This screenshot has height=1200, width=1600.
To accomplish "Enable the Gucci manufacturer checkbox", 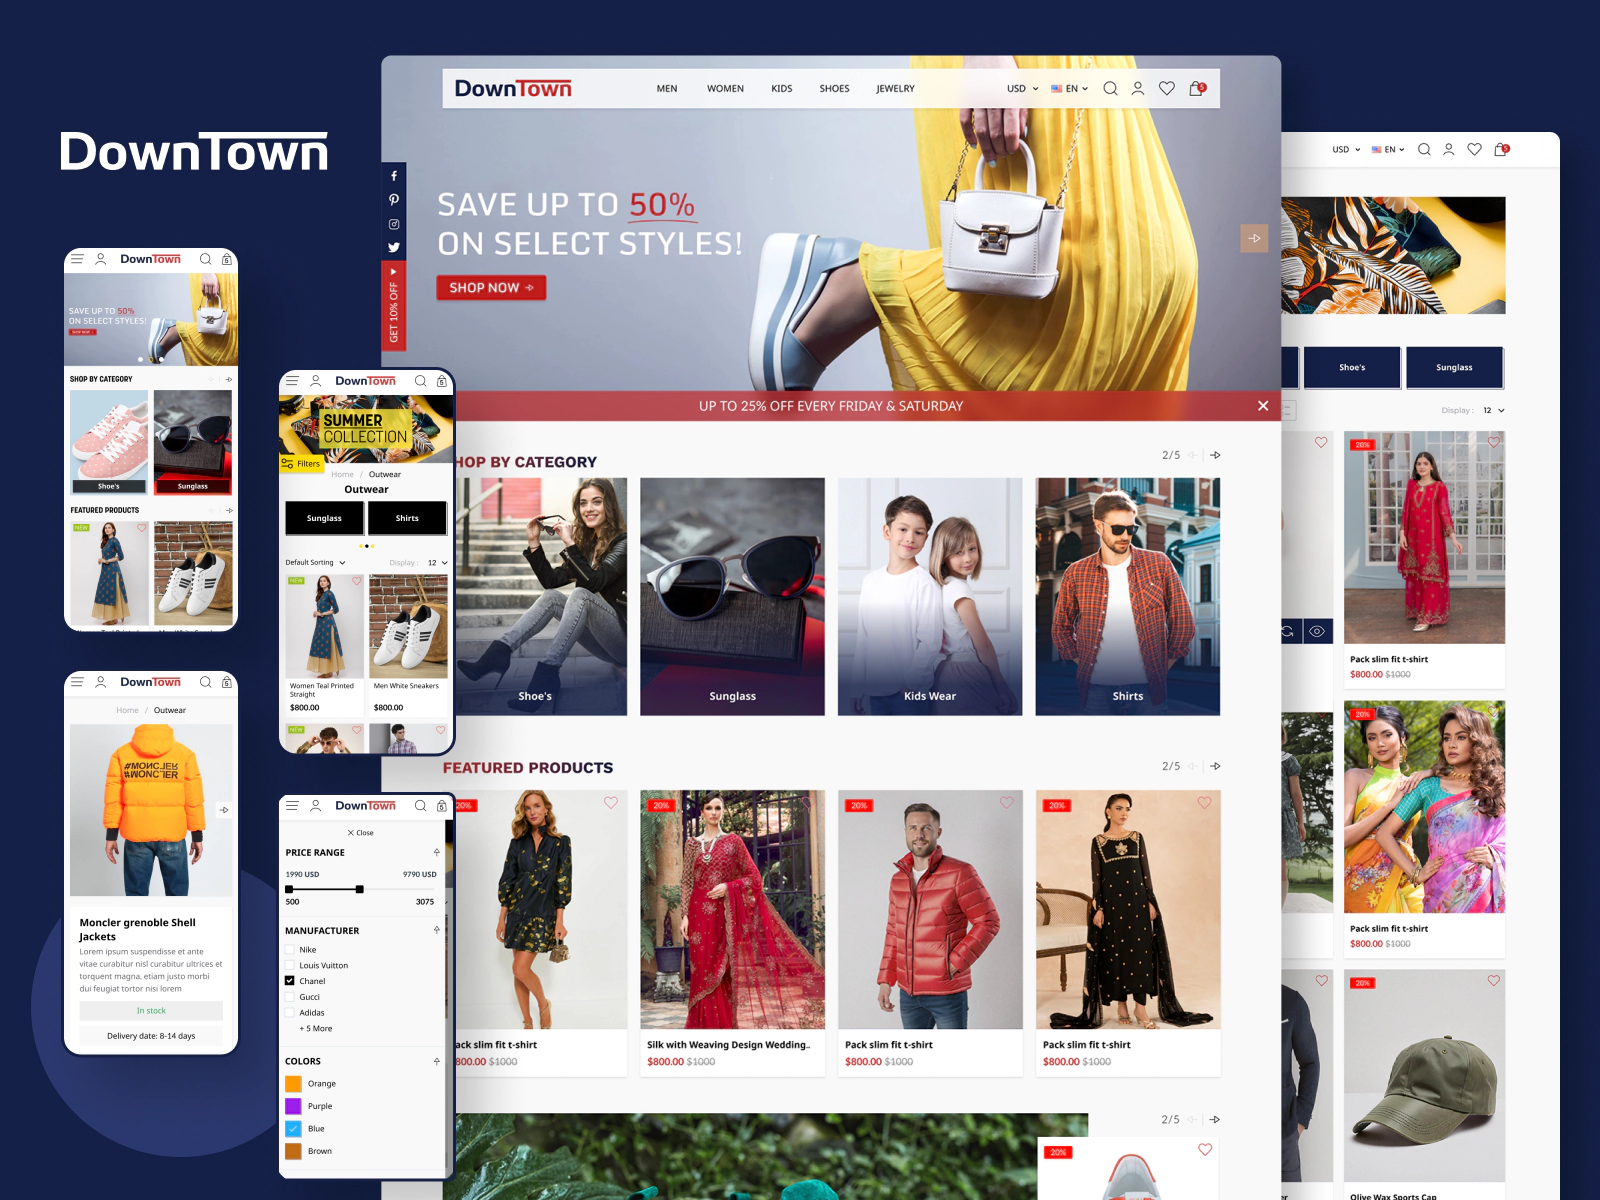I will (x=290, y=997).
